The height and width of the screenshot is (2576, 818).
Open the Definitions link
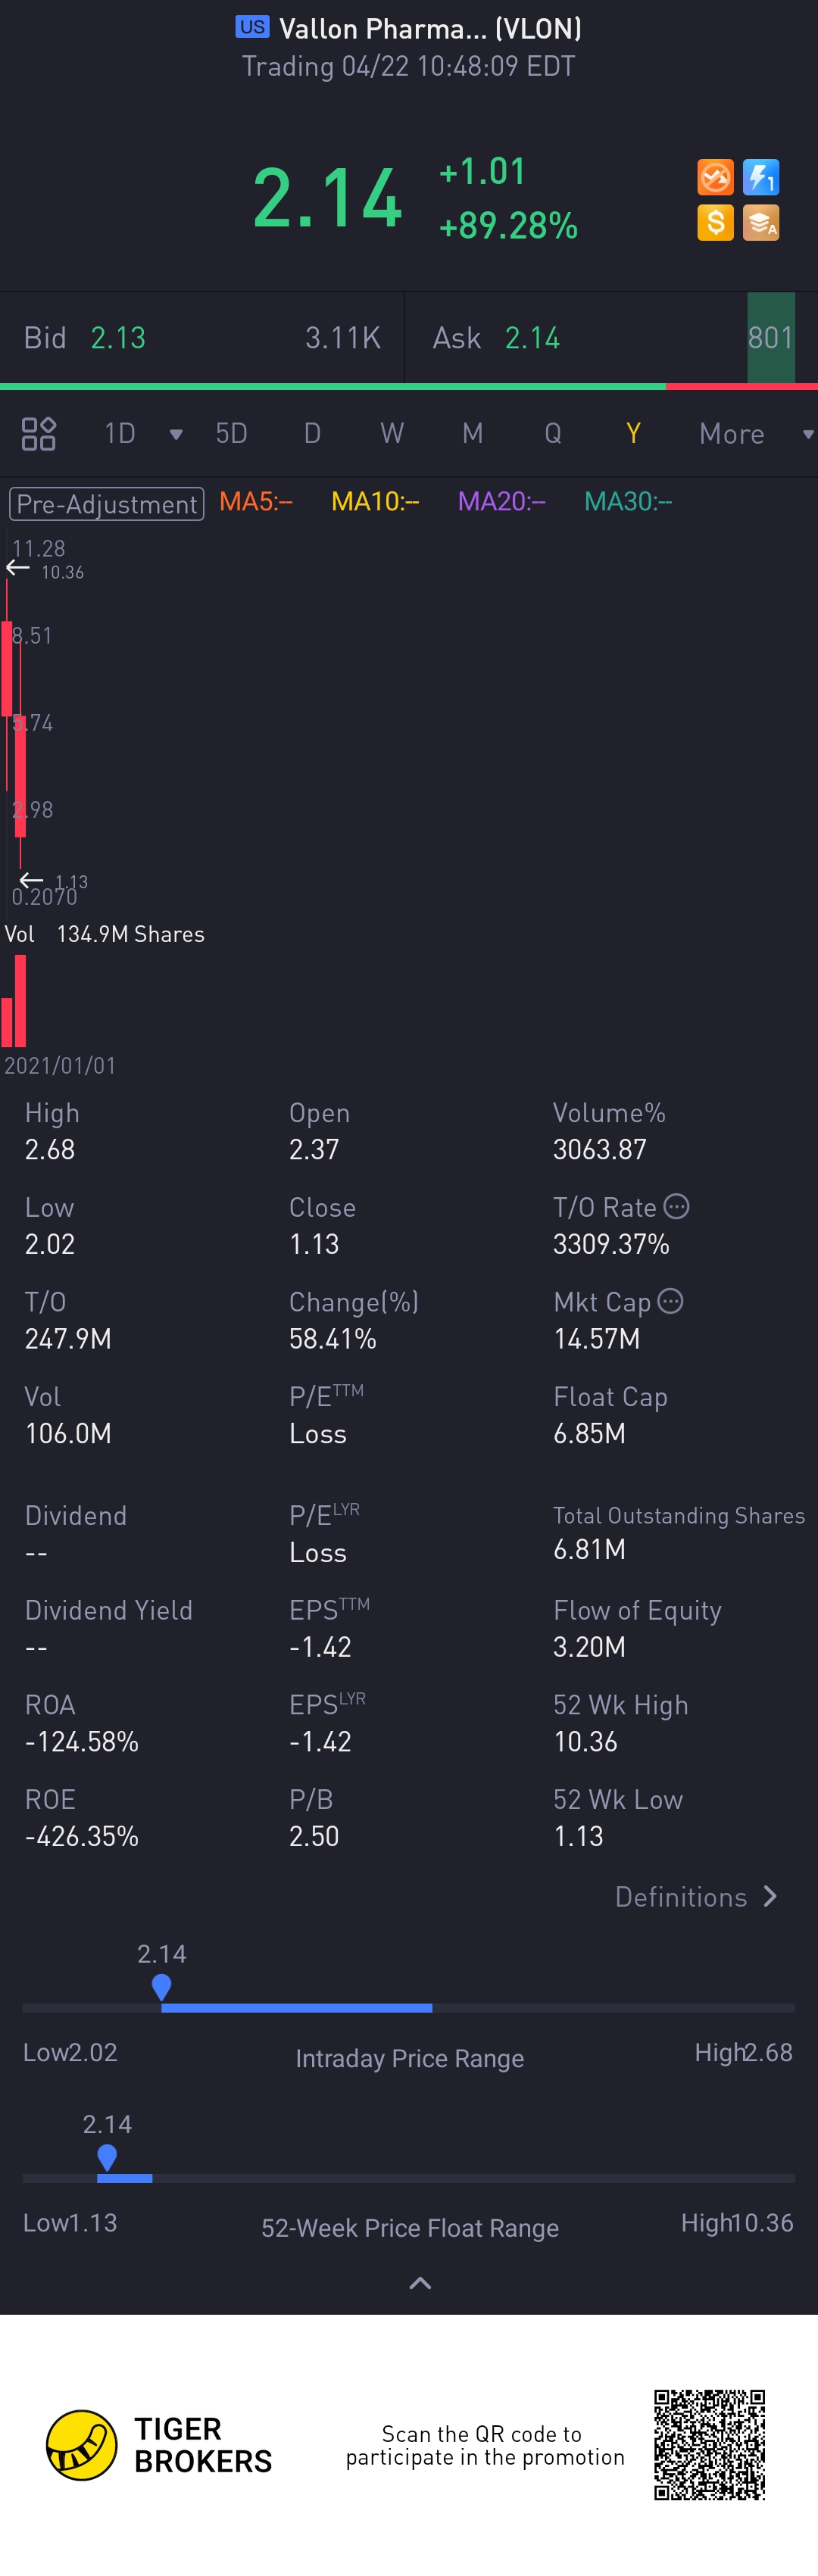click(696, 1896)
